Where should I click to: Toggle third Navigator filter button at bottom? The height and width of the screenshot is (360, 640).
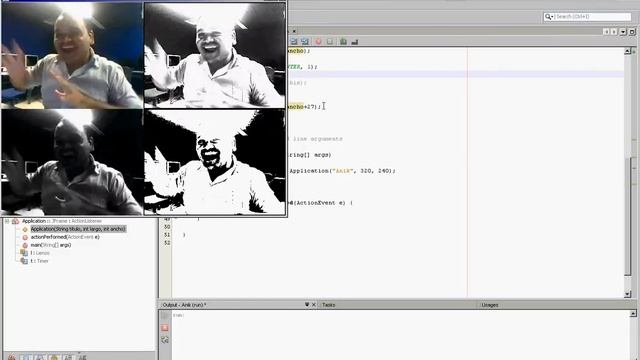40,358
